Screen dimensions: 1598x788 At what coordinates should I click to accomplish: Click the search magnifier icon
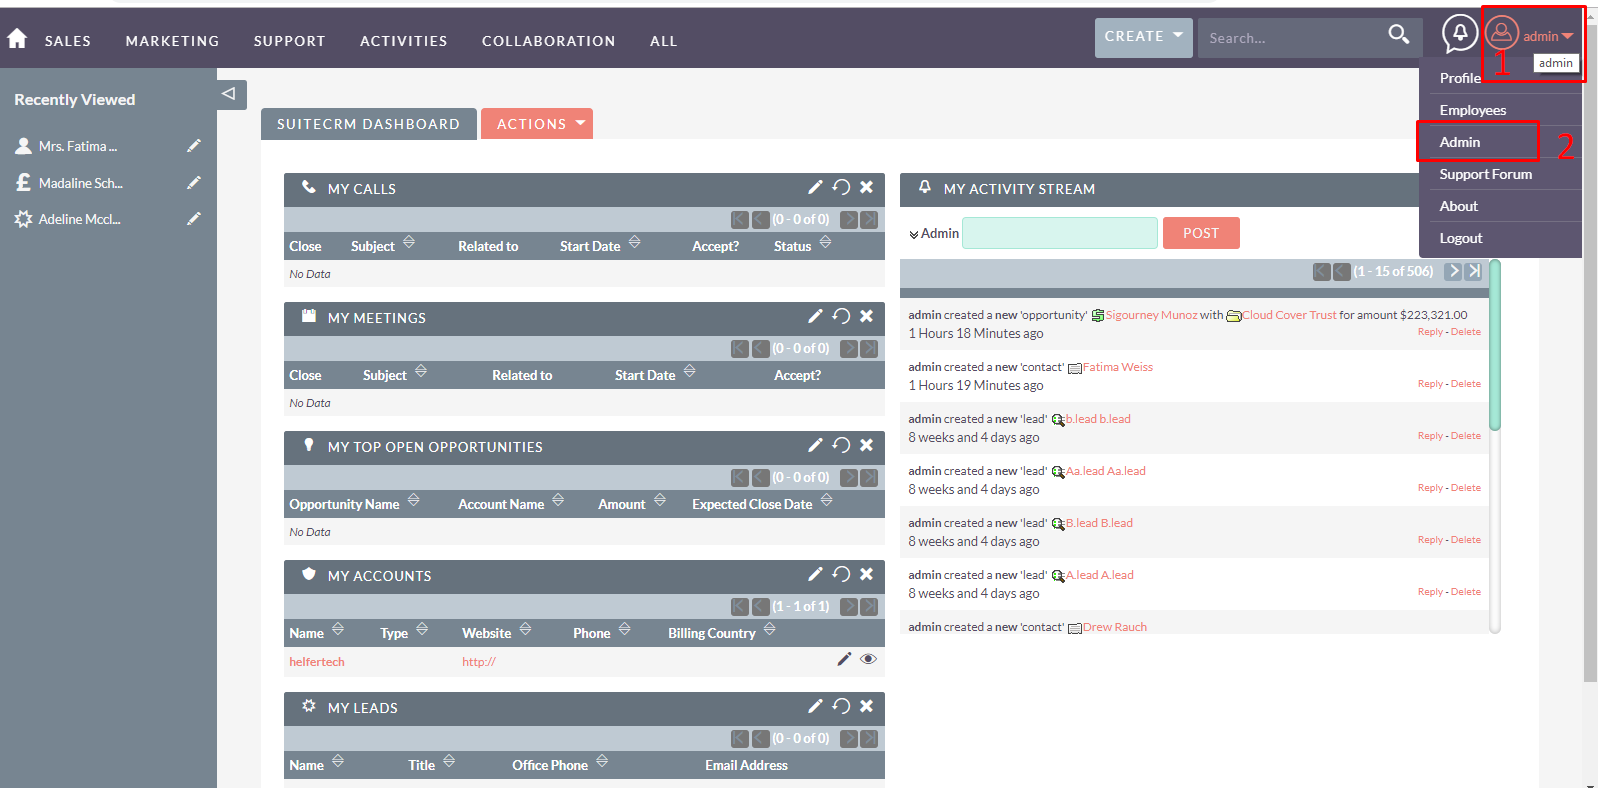(x=1398, y=35)
